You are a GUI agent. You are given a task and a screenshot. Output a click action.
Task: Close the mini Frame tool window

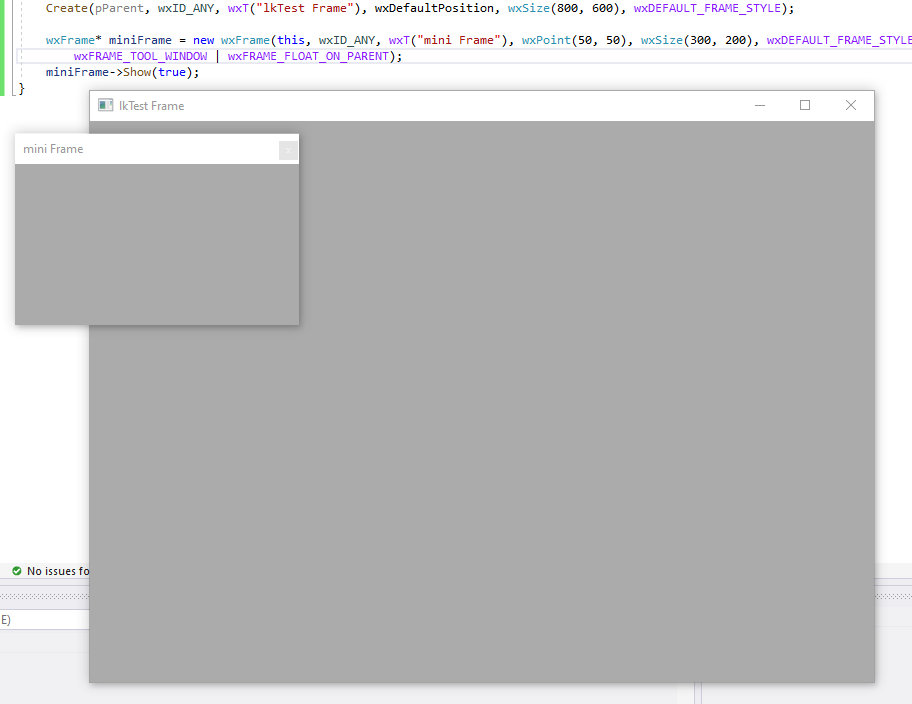(288, 150)
